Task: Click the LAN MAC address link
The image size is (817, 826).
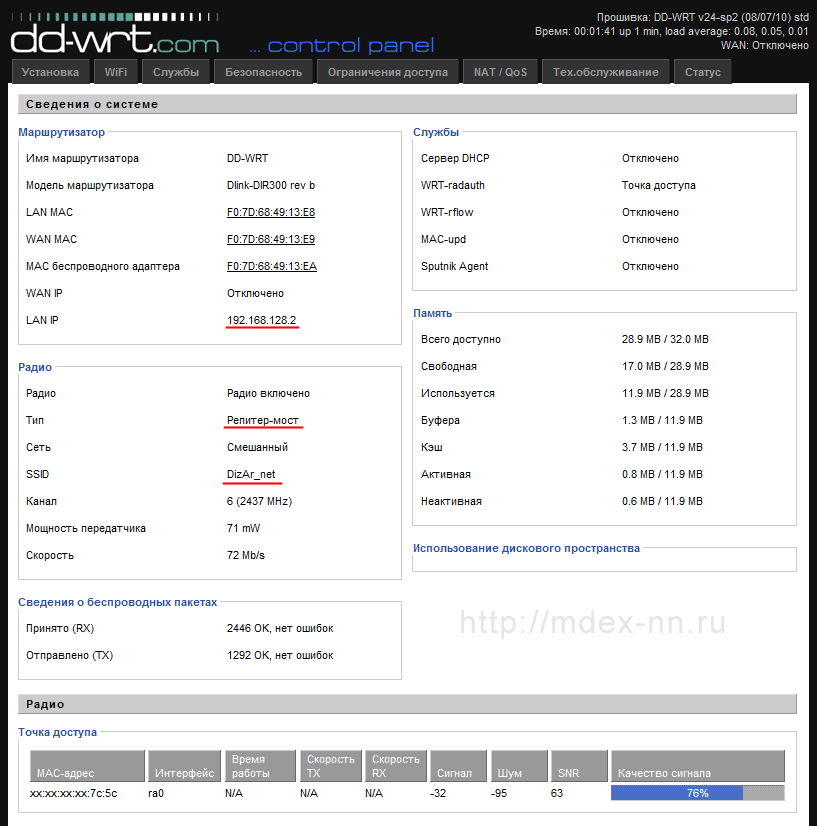Action: [x=271, y=212]
